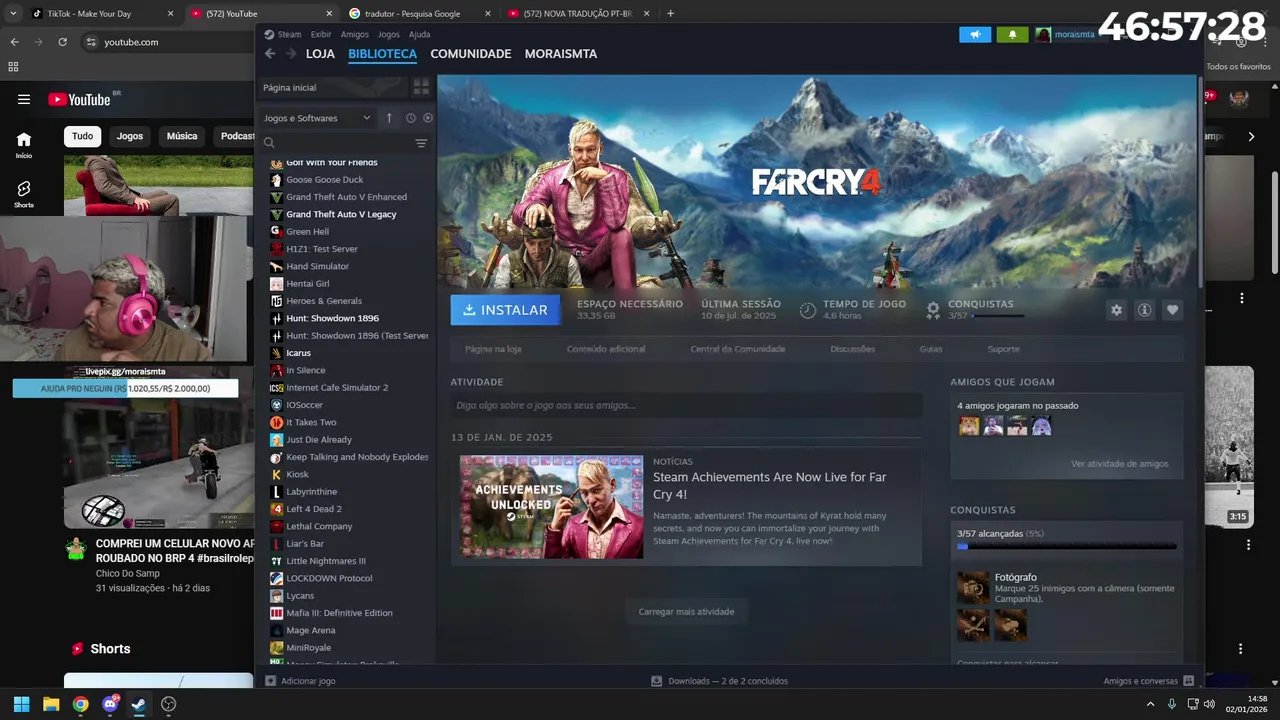The width and height of the screenshot is (1280, 720).
Task: Open Achievements Unlocked news thumbnail
Action: (x=552, y=506)
